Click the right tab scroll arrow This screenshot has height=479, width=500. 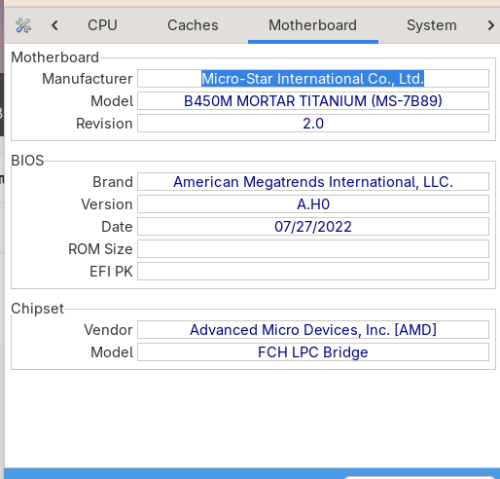pos(490,25)
